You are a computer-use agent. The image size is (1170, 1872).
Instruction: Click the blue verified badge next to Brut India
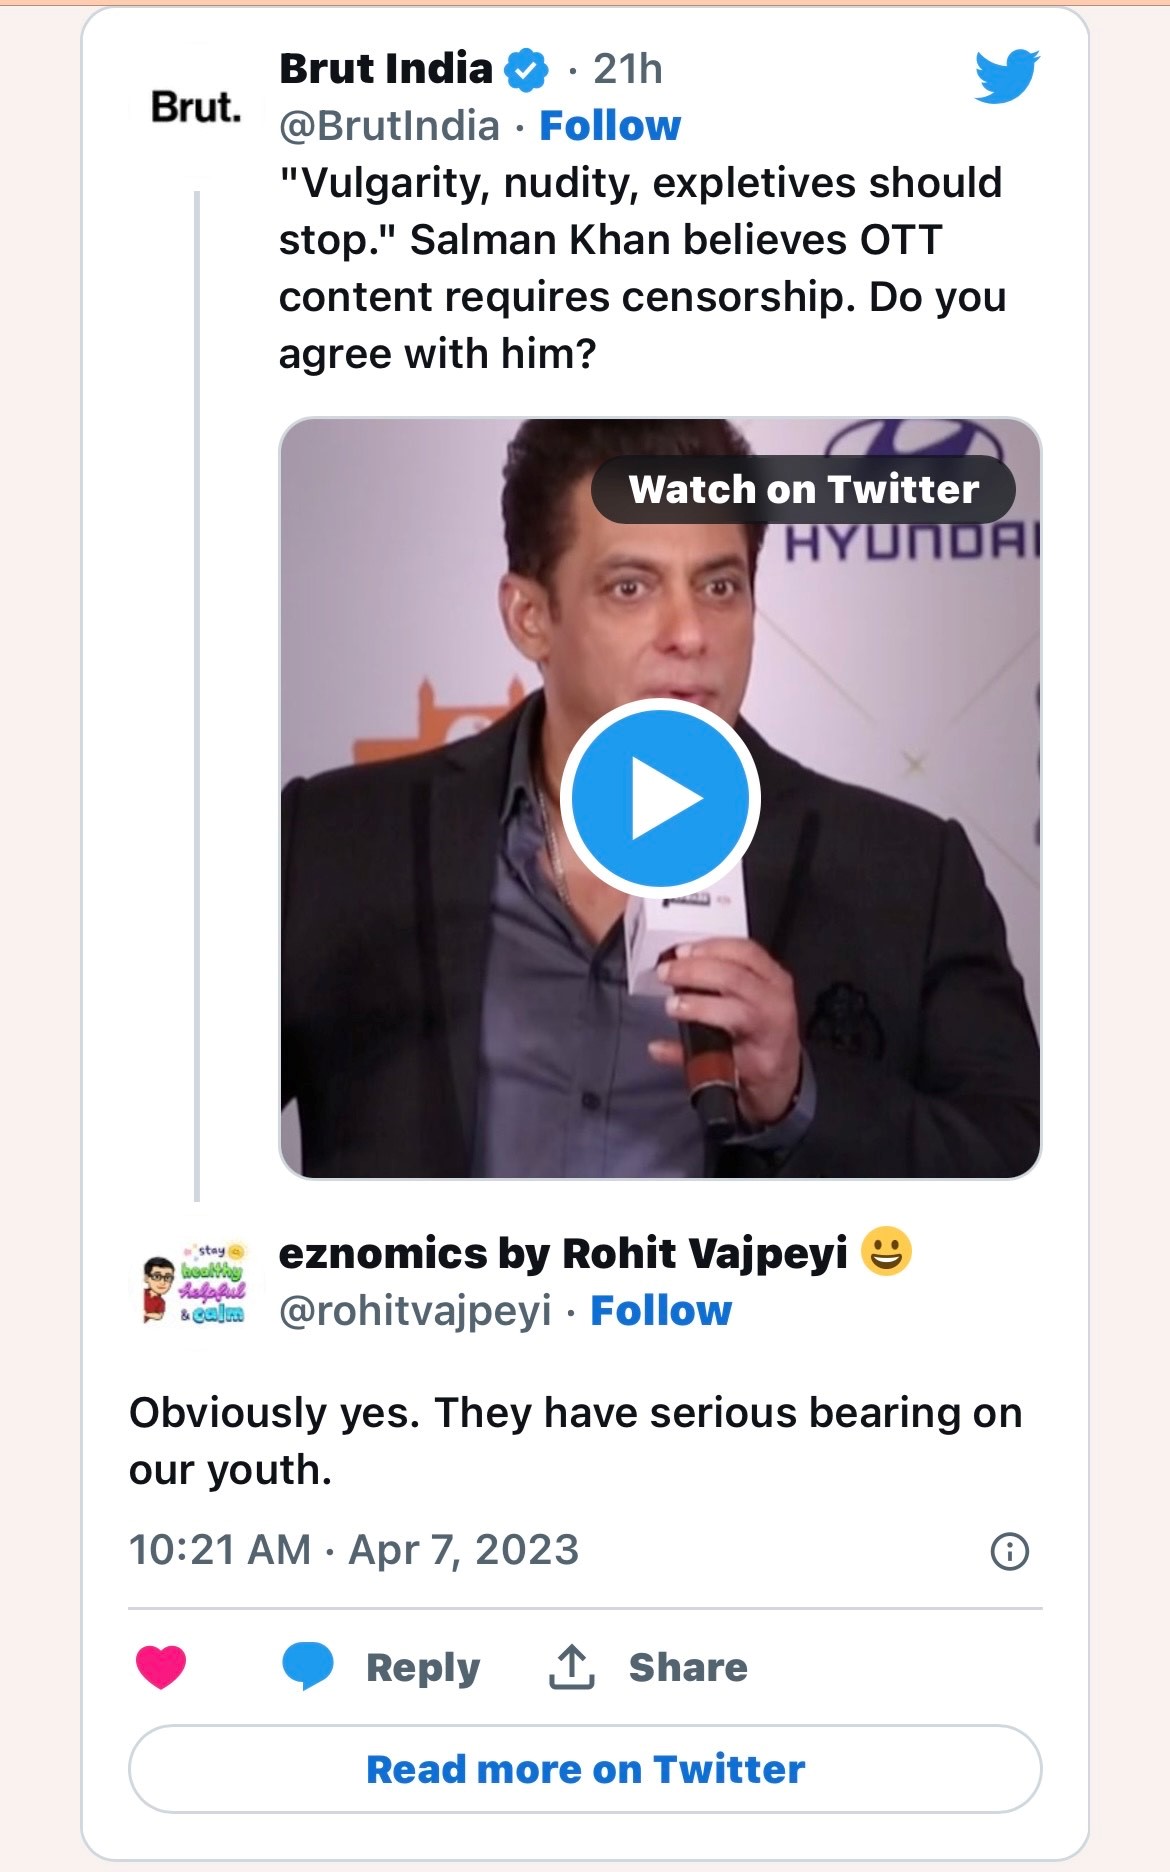[x=525, y=69]
